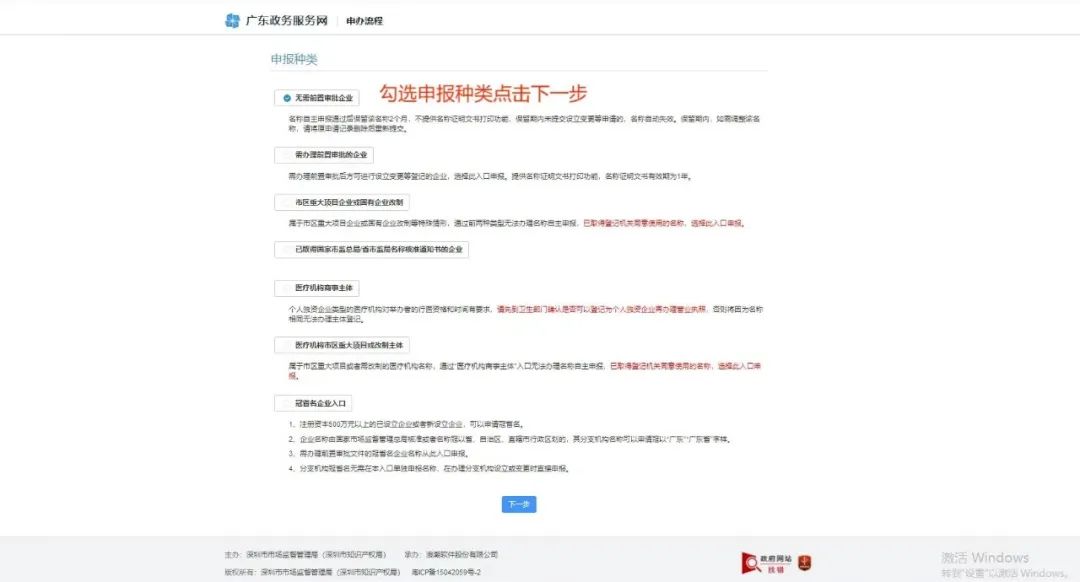Choose the 医疗机构商事主体 category
The image size is (1080, 582).
pyautogui.click(x=319, y=287)
